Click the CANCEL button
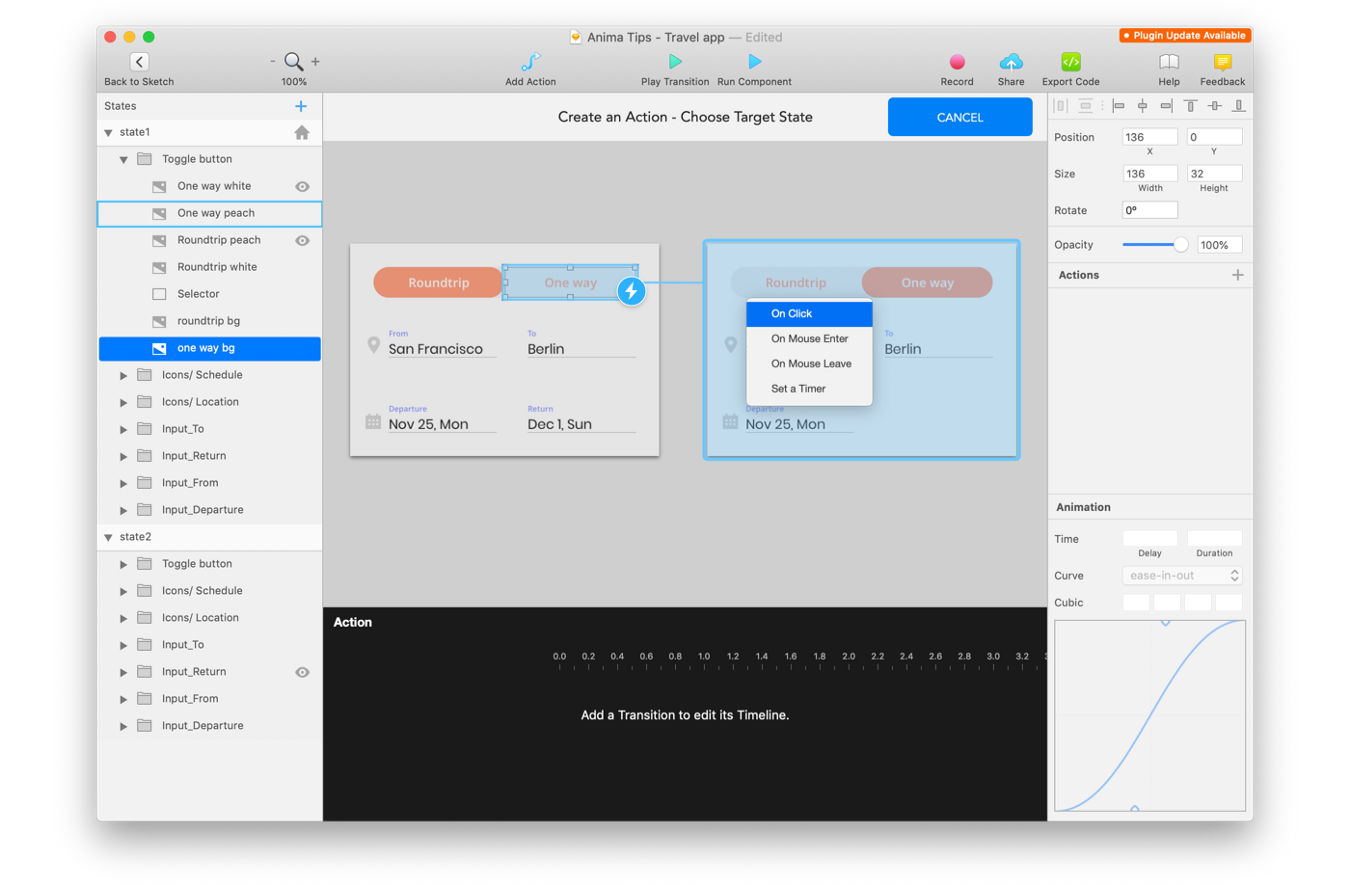The image size is (1350, 885). click(959, 117)
